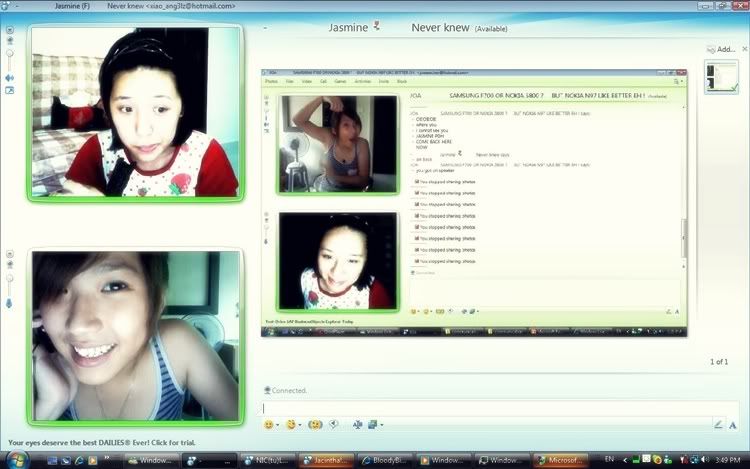Image resolution: width=750 pixels, height=469 pixels.
Task: Open options menu beside top webcam
Action: 10,30
